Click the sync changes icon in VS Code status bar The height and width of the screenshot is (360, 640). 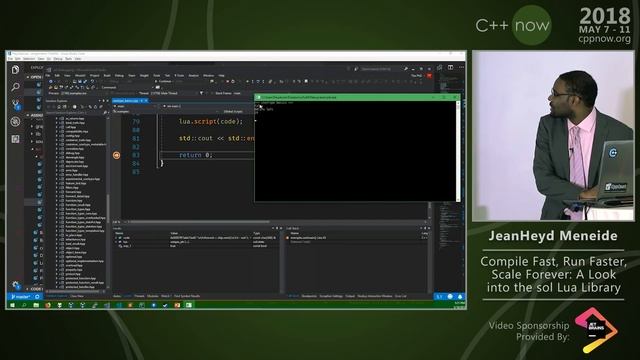(37, 296)
